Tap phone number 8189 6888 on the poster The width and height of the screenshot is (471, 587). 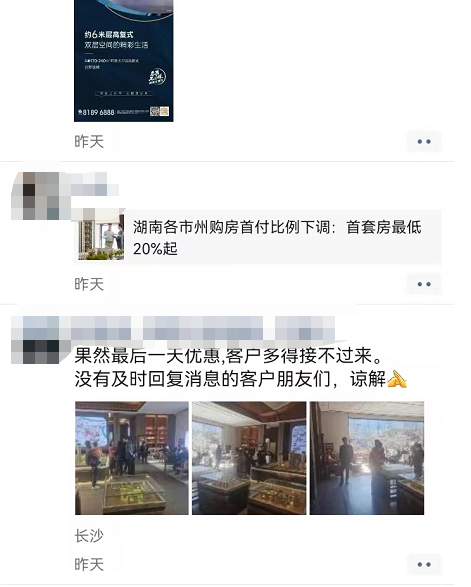[x=96, y=112]
